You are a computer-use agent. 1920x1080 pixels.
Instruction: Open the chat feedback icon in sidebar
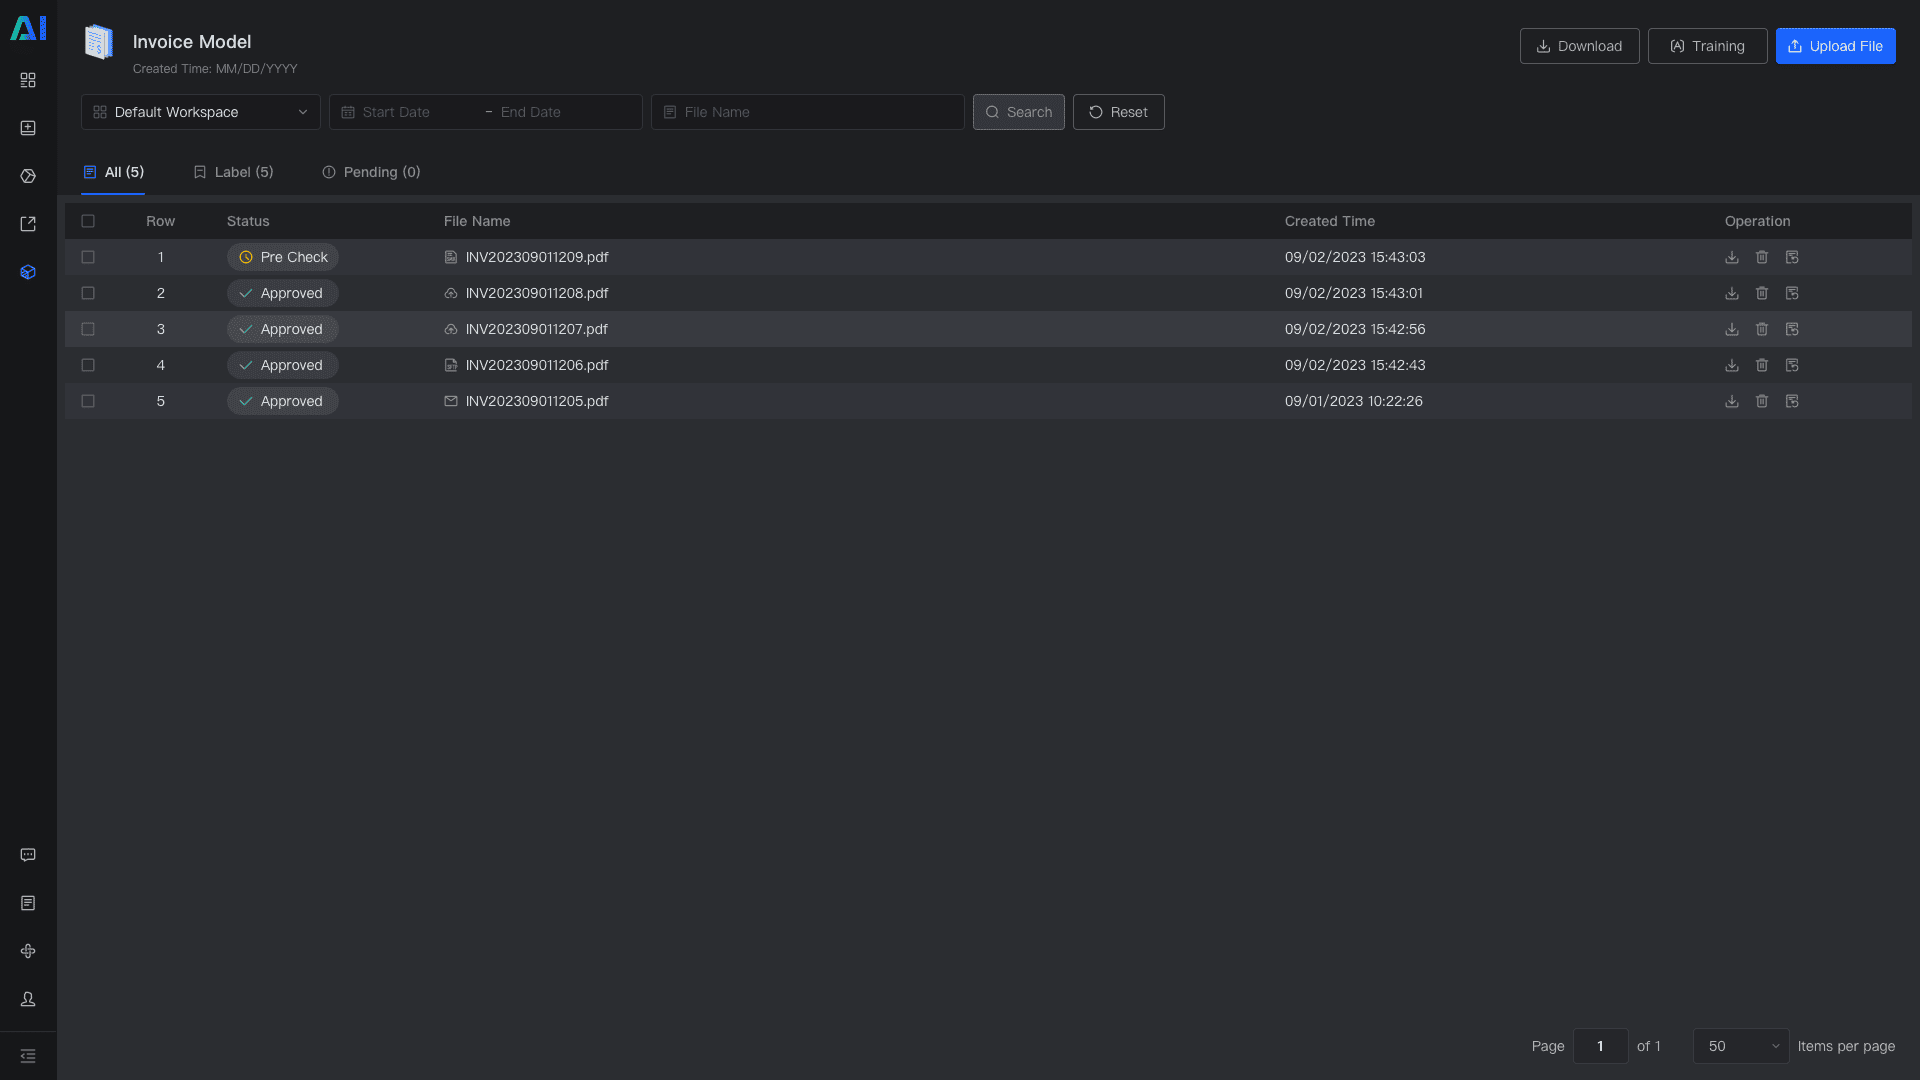[28, 855]
